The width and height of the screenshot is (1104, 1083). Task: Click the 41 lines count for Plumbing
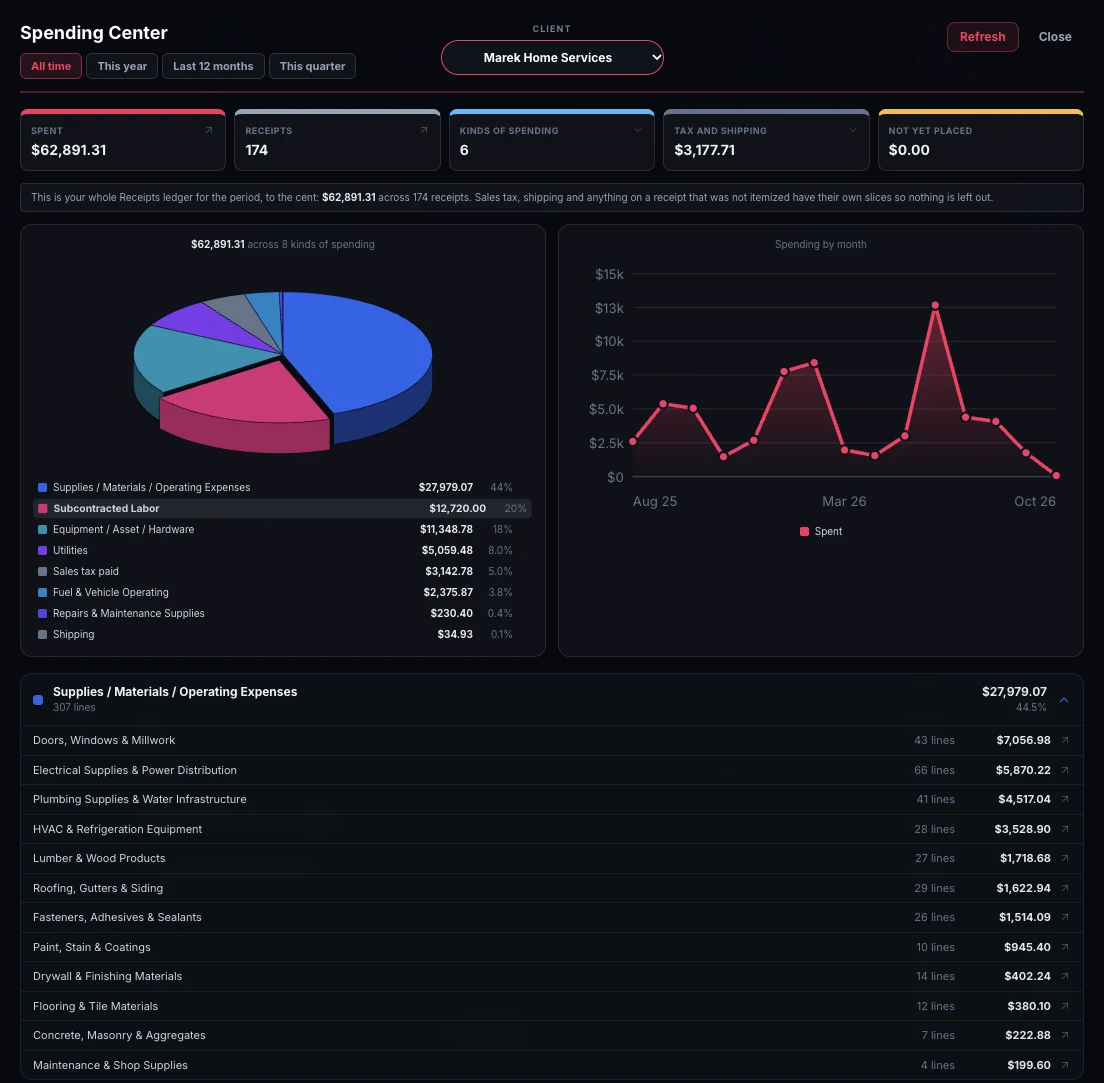point(936,799)
